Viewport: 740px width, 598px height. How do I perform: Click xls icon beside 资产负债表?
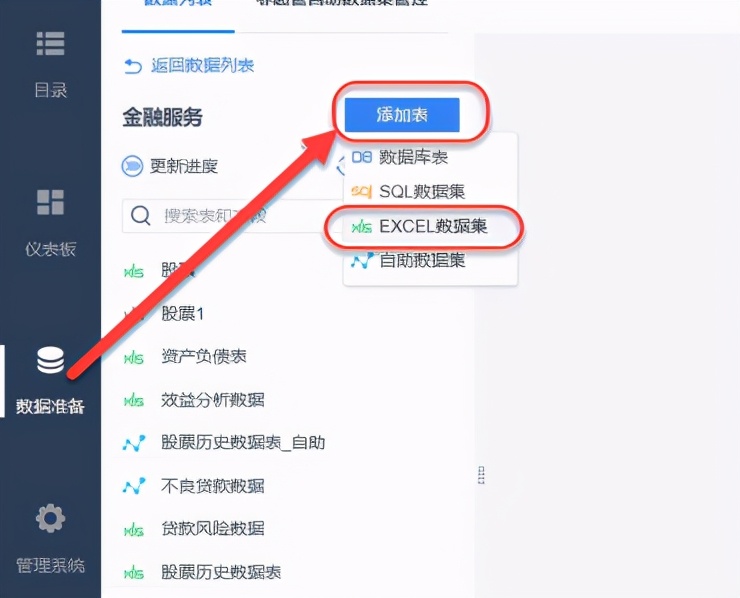tap(134, 357)
